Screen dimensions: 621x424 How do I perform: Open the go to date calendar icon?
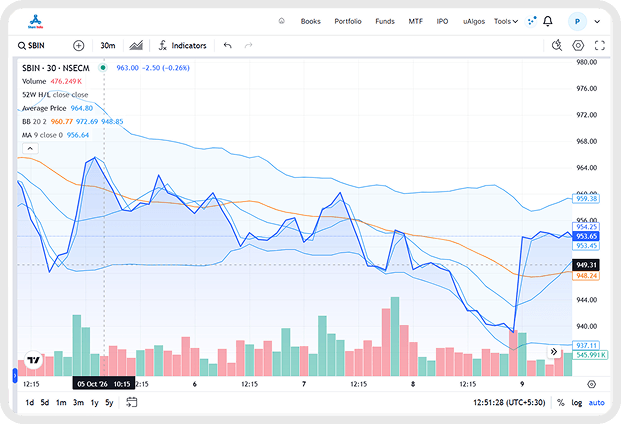click(x=132, y=402)
